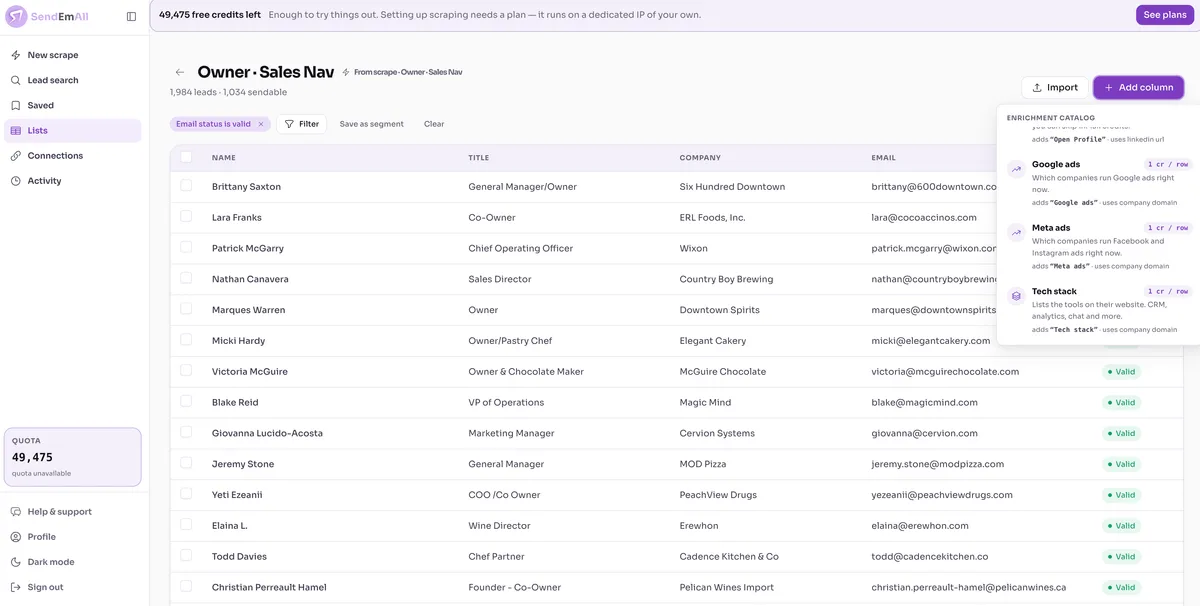
Task: Open the Connections page
Action: tap(72, 156)
